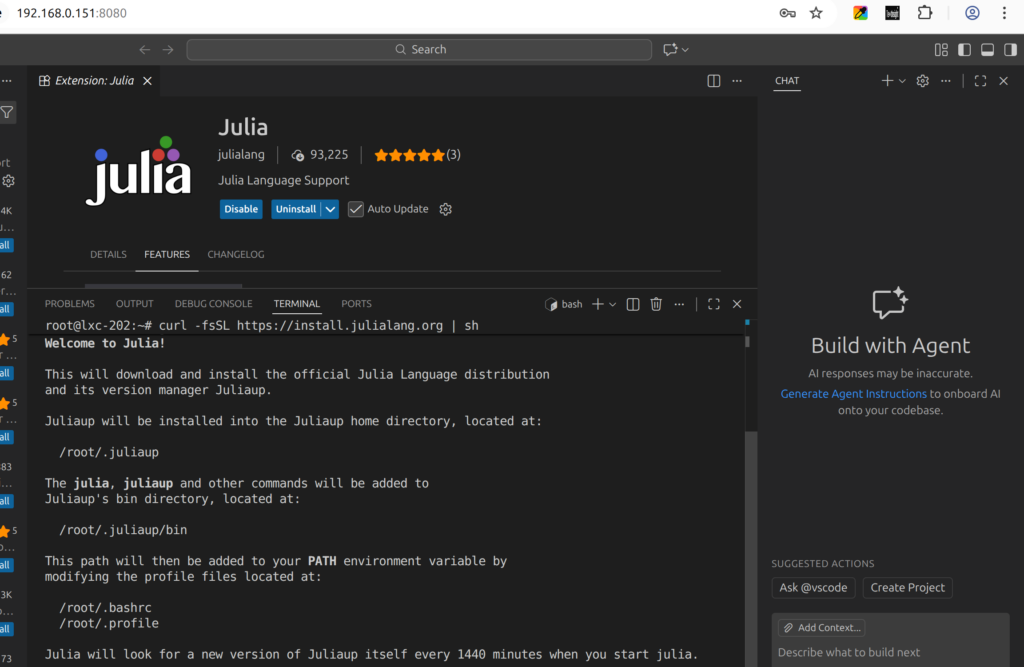Uncheck the Auto Update checkbox
The width and height of the screenshot is (1024, 667).
pos(355,209)
